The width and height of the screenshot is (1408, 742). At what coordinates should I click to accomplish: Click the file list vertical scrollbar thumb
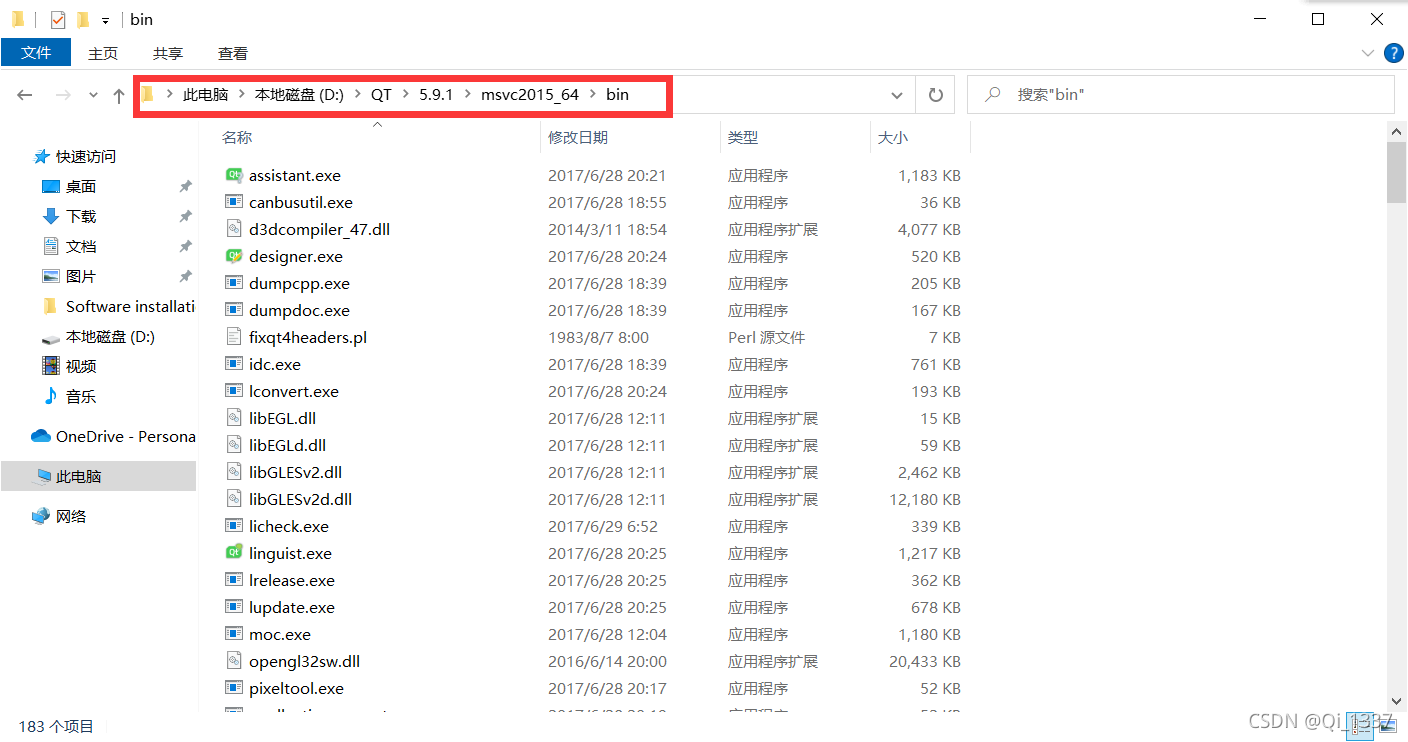pos(1397,172)
